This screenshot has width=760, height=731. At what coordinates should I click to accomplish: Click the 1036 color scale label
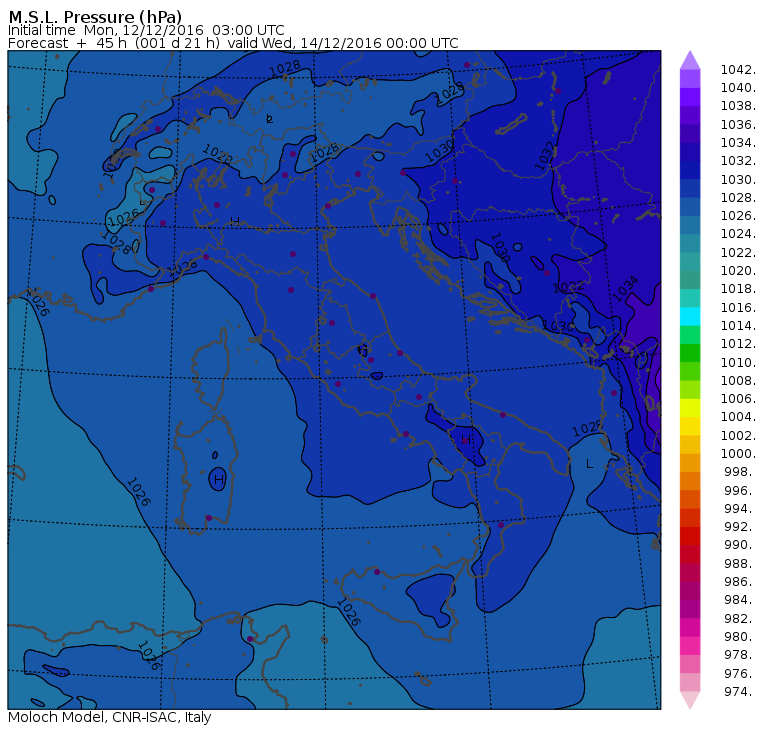coord(738,125)
